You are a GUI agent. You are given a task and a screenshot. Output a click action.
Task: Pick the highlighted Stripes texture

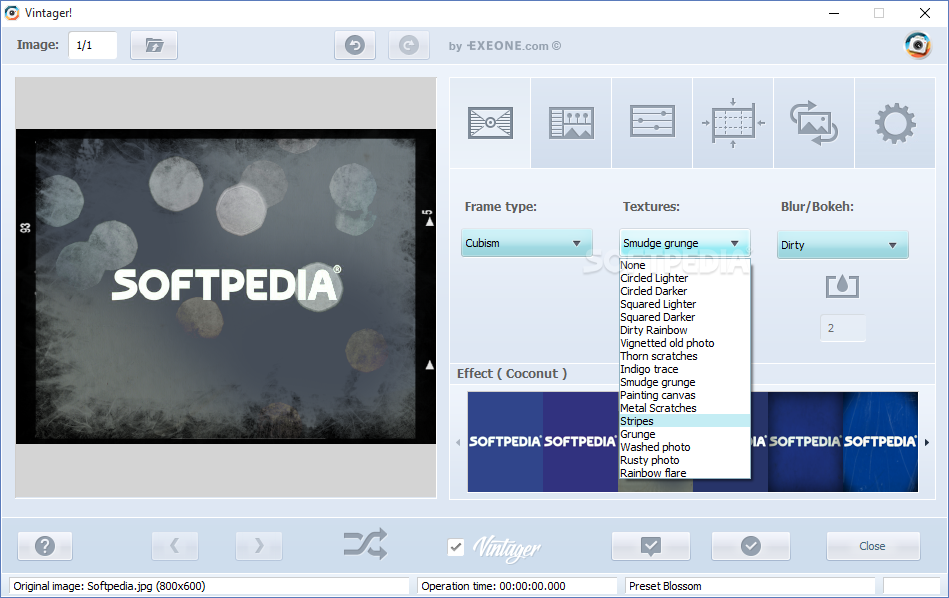coord(685,421)
